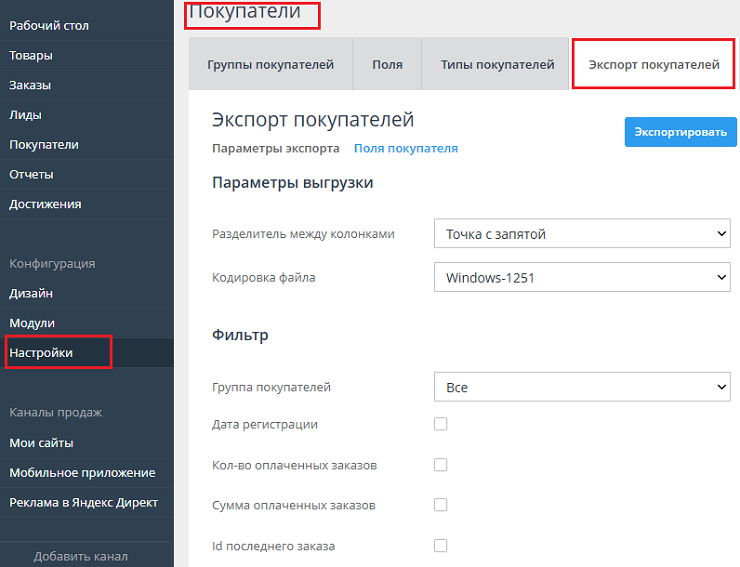Open the Экспорт покупателей tab

tap(654, 65)
